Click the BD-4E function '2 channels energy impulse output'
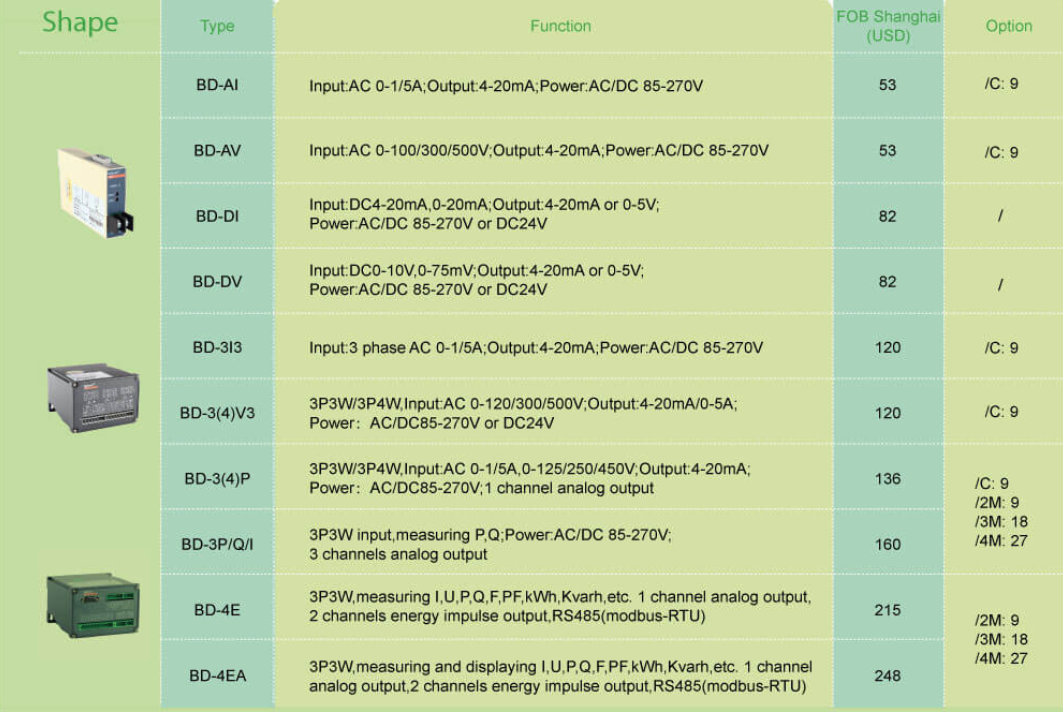 [428, 616]
